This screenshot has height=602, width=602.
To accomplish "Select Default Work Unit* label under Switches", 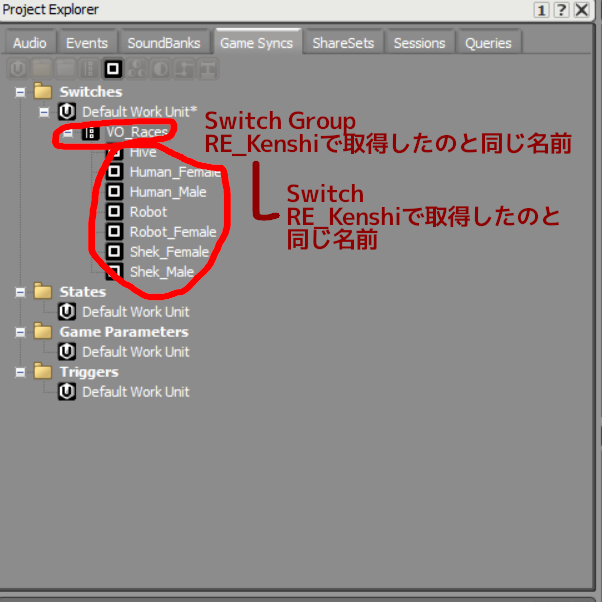I will click(x=140, y=112).
